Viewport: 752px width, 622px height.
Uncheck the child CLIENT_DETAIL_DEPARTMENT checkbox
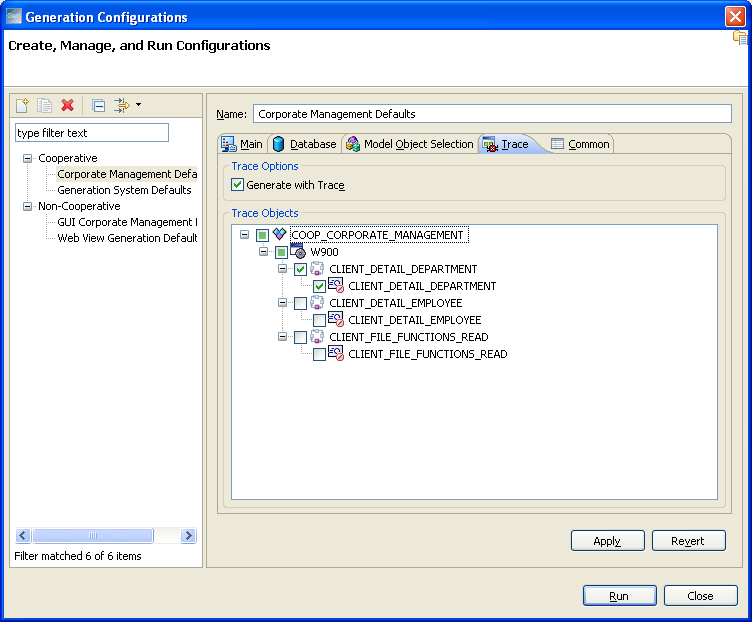tap(319, 286)
